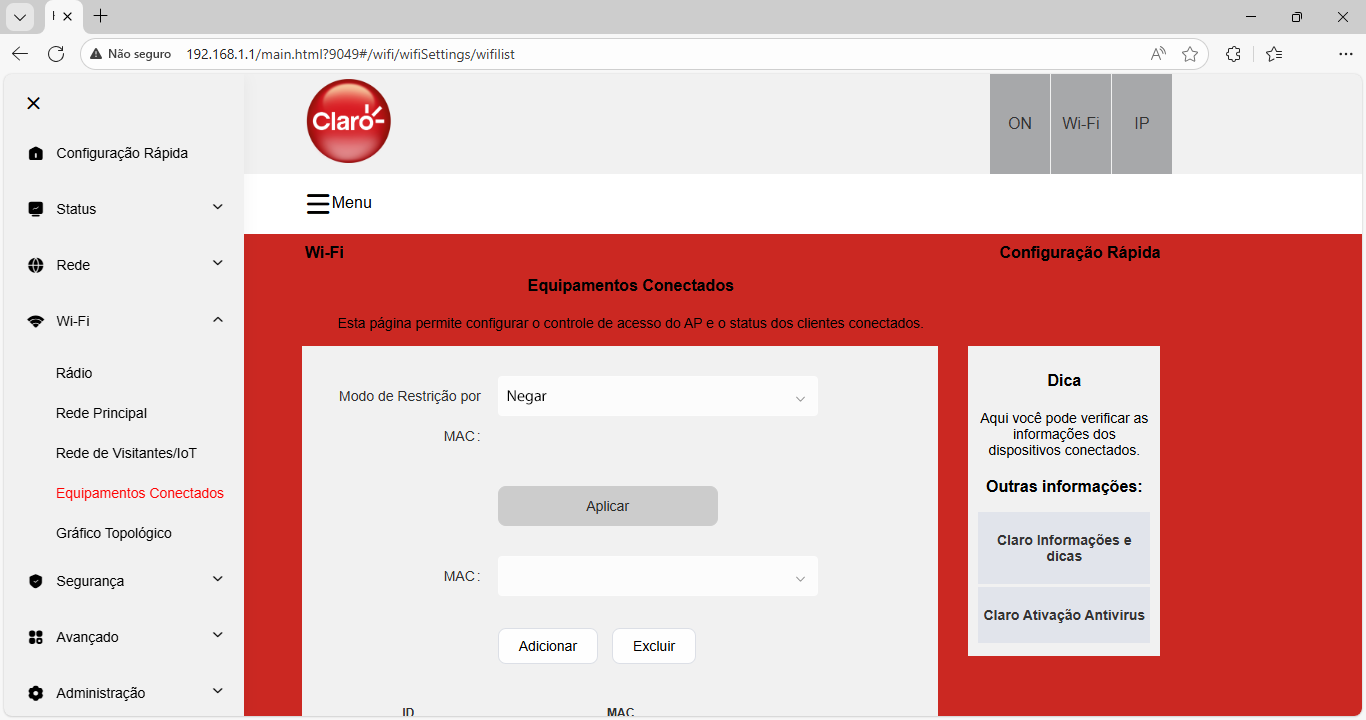The width and height of the screenshot is (1366, 720).
Task: Click the Configuração Rápida home icon
Action: [36, 153]
